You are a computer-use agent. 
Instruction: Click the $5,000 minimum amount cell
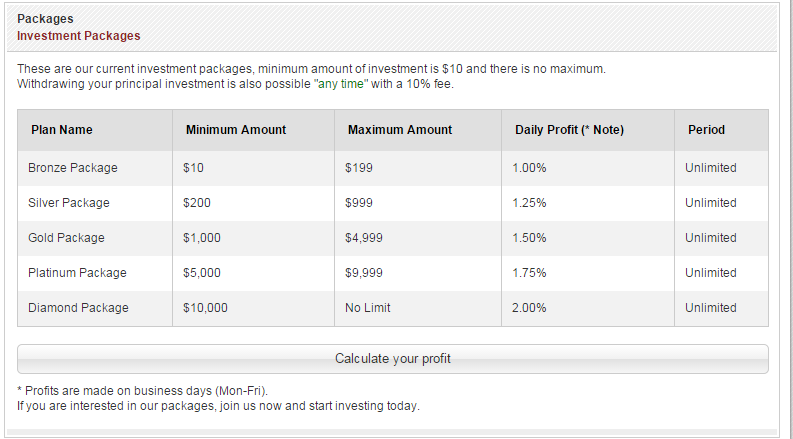[202, 273]
